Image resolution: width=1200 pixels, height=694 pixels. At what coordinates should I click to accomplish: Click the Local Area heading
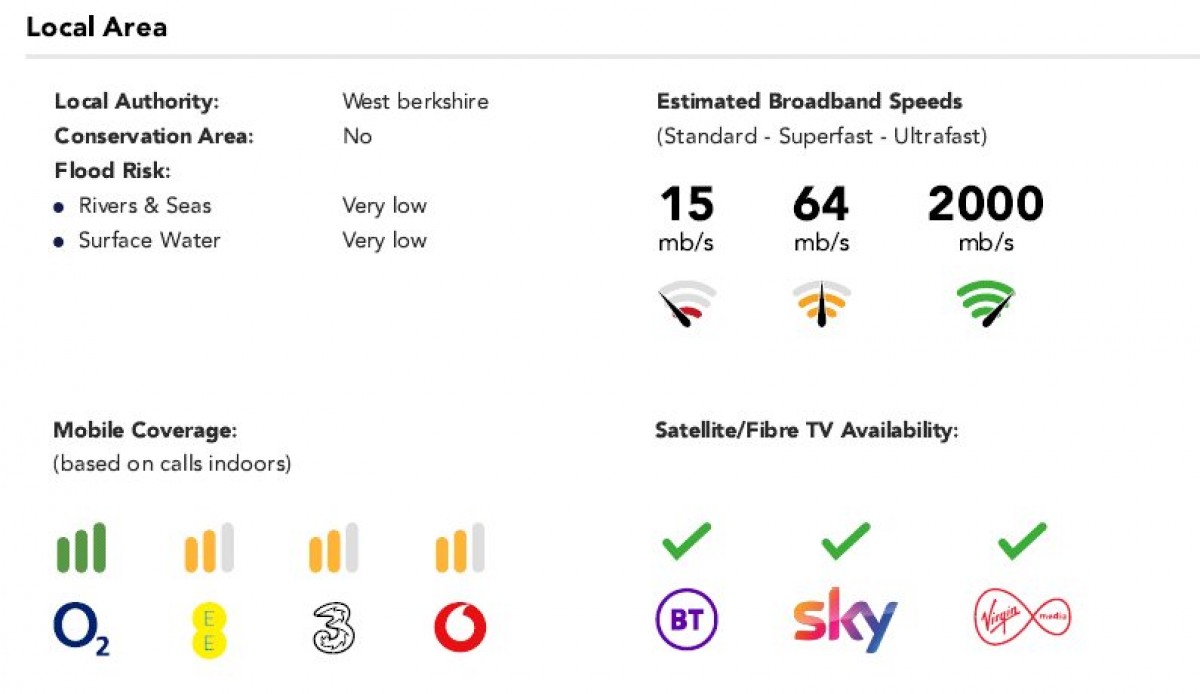tap(96, 27)
